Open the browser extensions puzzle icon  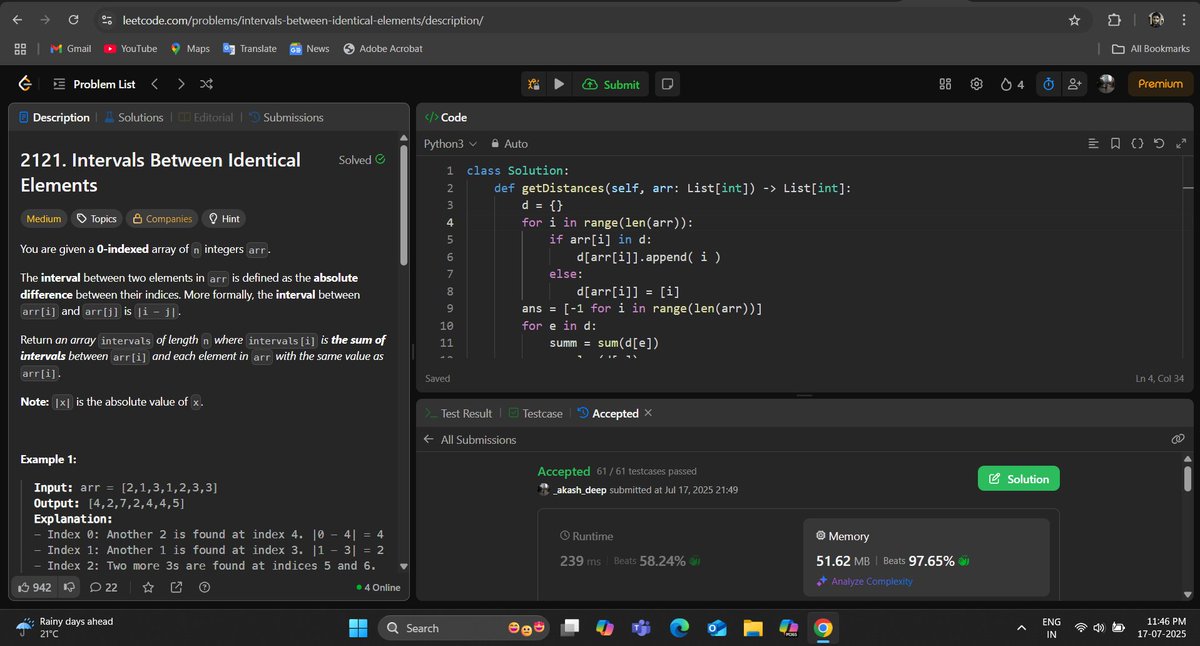[1115, 20]
